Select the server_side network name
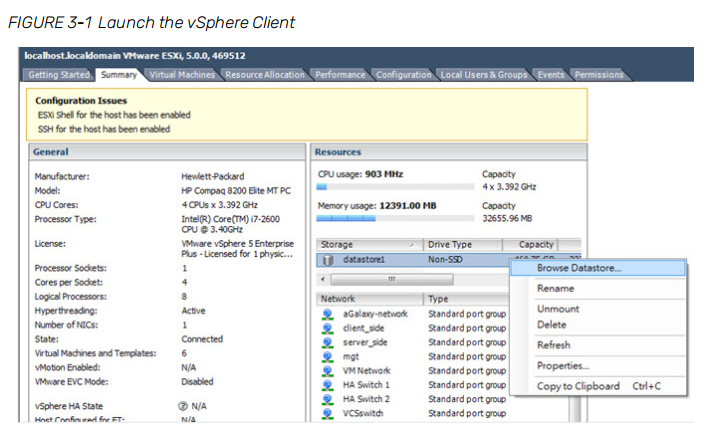This screenshot has width=709, height=442. [x=365, y=343]
